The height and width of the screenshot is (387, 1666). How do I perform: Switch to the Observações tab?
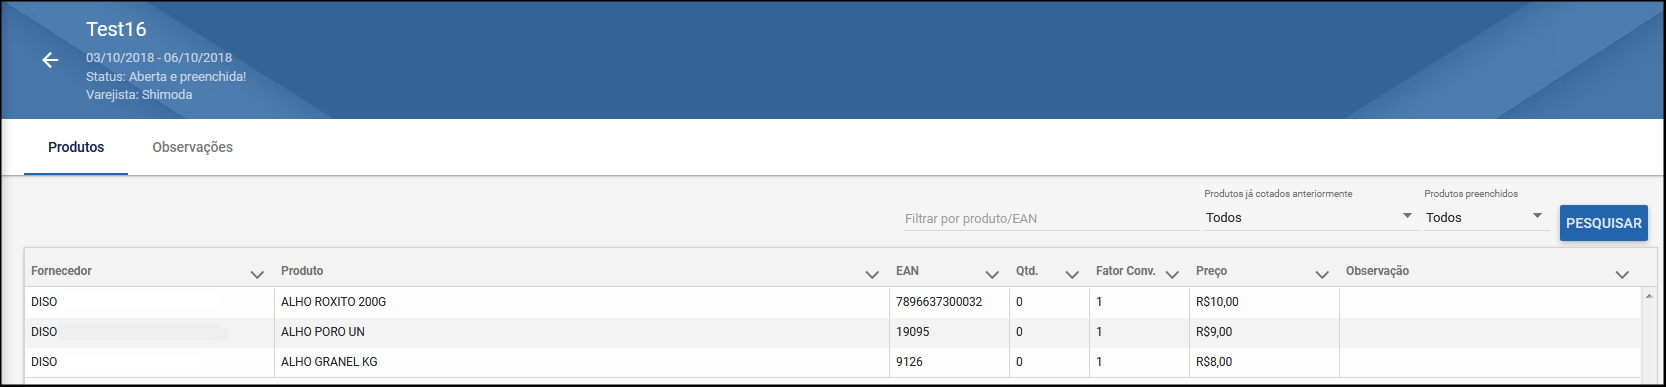pyautogui.click(x=192, y=147)
